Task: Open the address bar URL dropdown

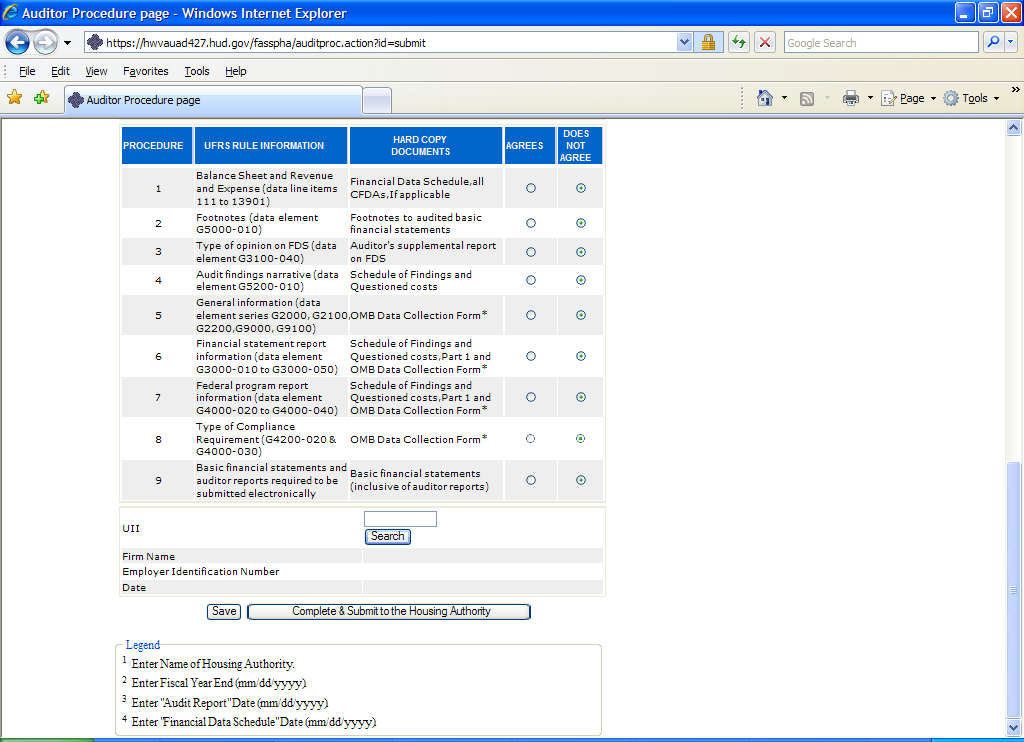Action: [x=684, y=43]
